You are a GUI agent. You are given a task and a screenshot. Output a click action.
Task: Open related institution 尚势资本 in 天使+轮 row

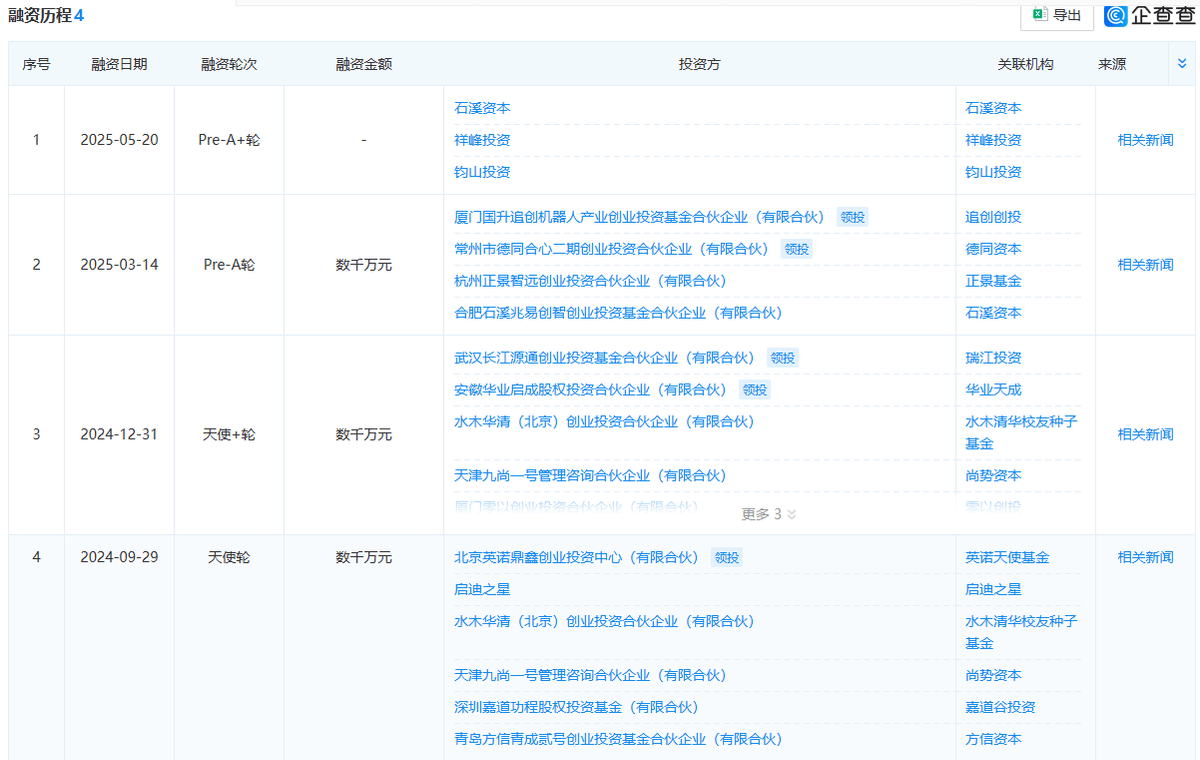click(993, 475)
